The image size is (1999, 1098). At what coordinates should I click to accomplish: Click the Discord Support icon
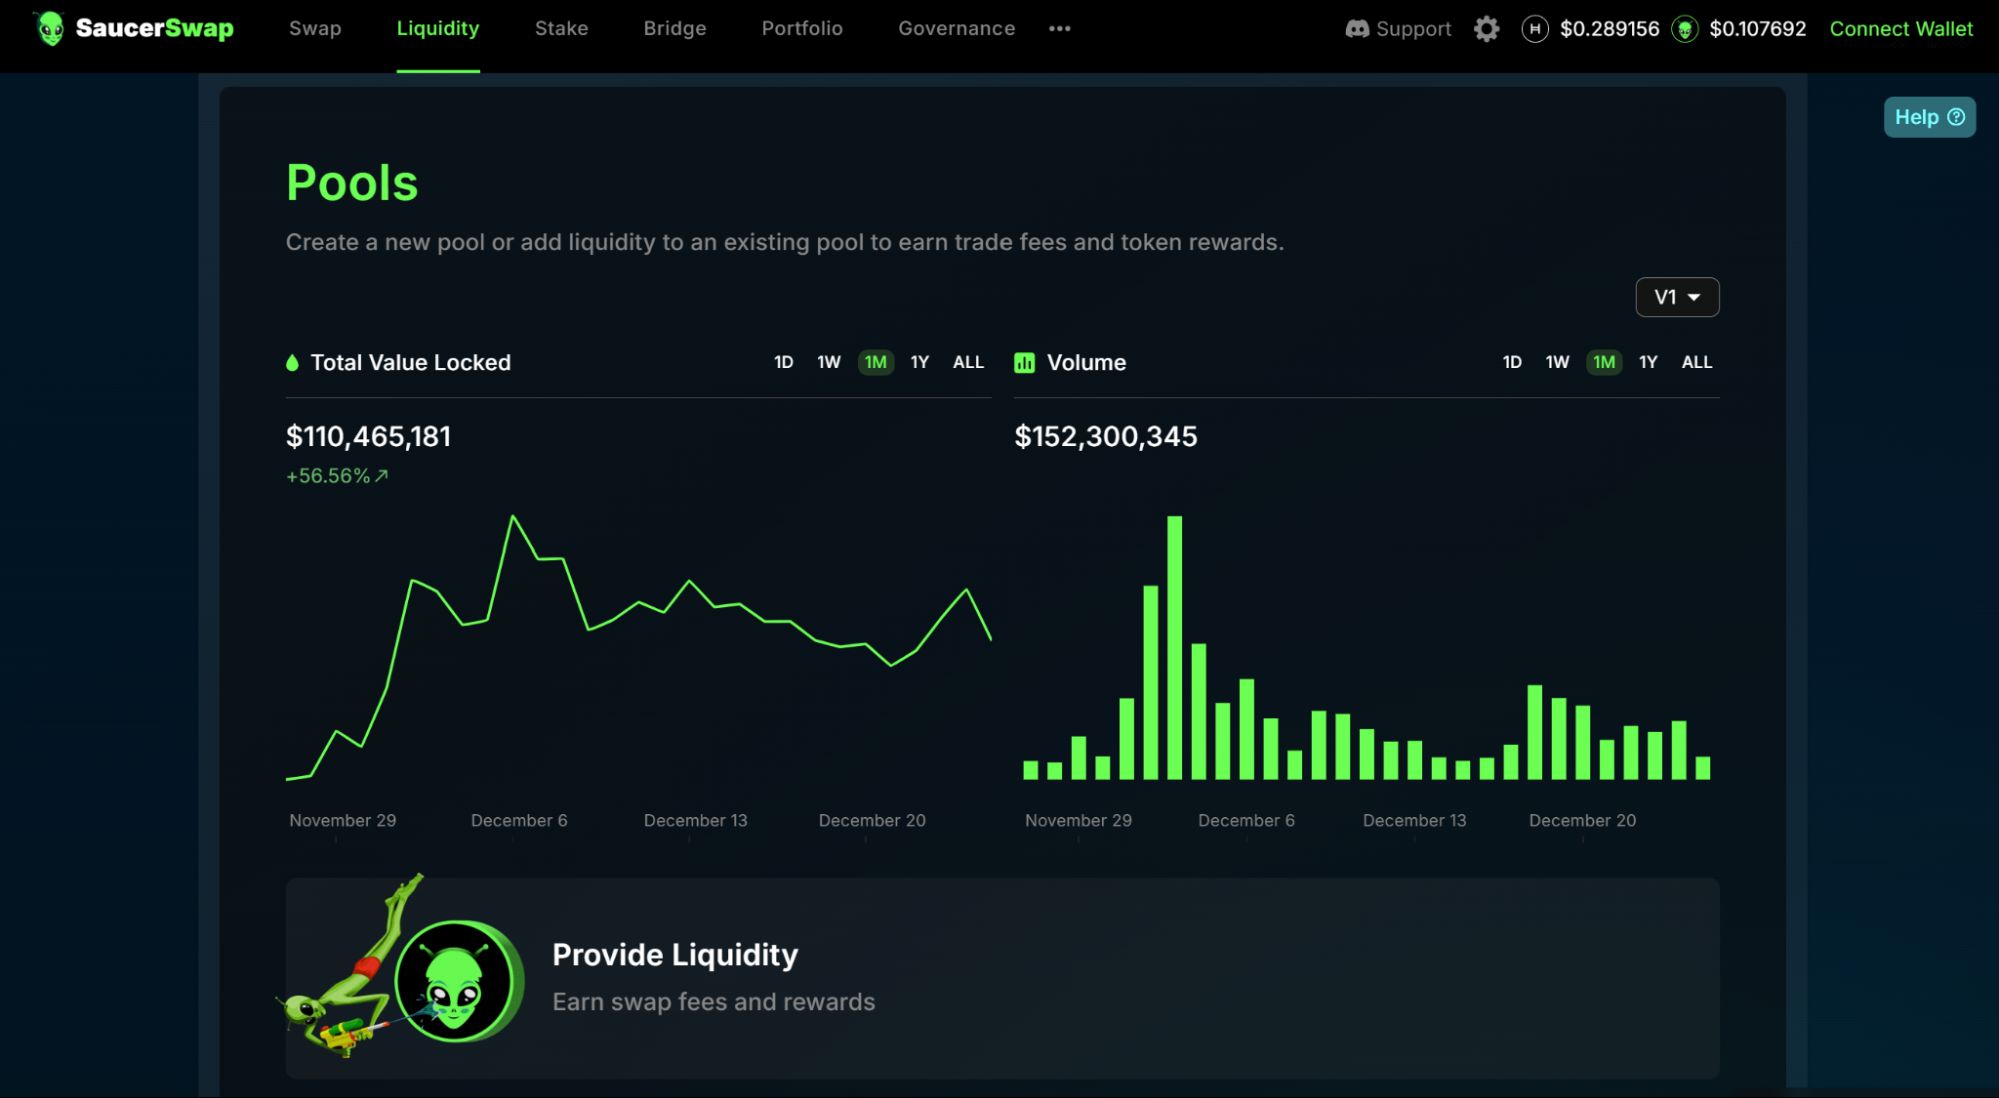coord(1357,29)
